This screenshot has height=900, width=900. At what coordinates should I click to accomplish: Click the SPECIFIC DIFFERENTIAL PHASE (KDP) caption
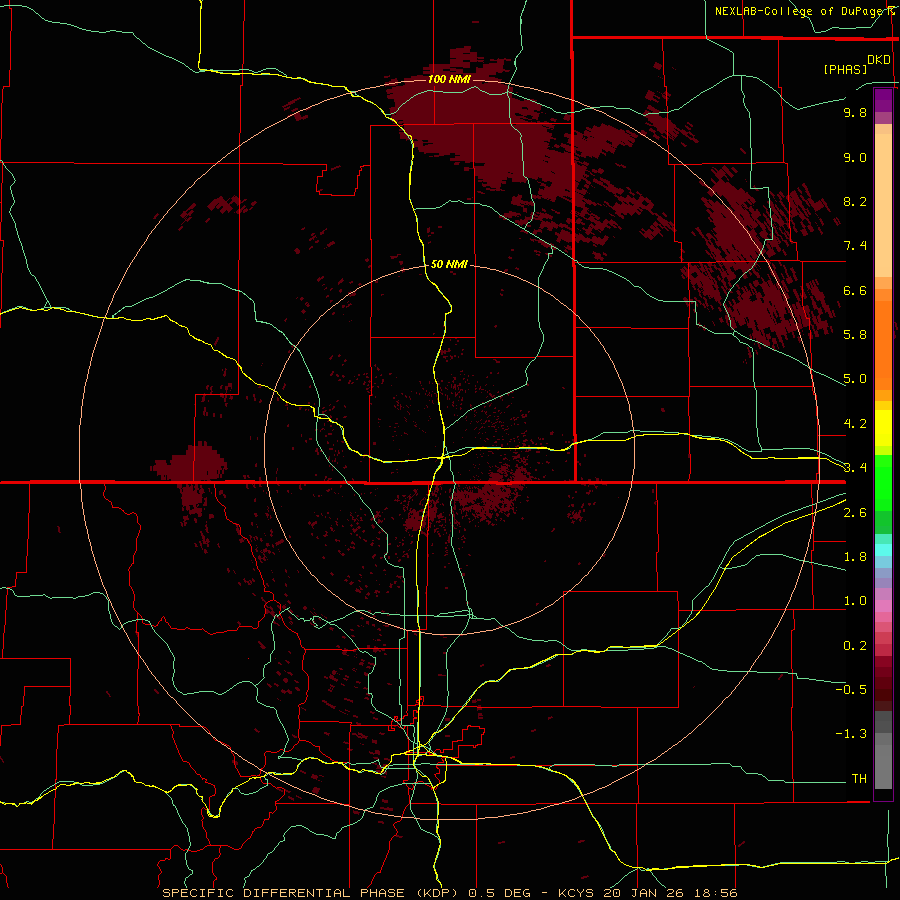pyautogui.click(x=312, y=893)
